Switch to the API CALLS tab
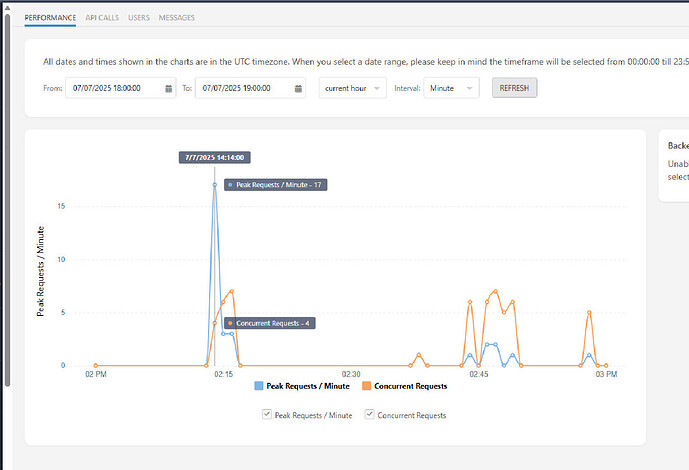The image size is (689, 470). coord(101,18)
